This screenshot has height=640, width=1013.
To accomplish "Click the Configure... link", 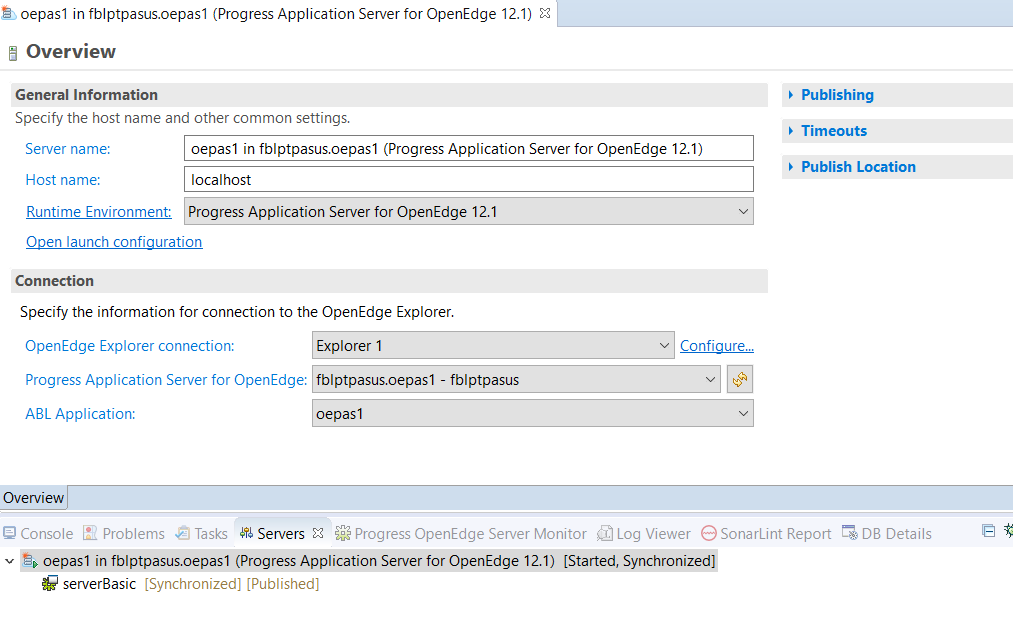I will 716,346.
